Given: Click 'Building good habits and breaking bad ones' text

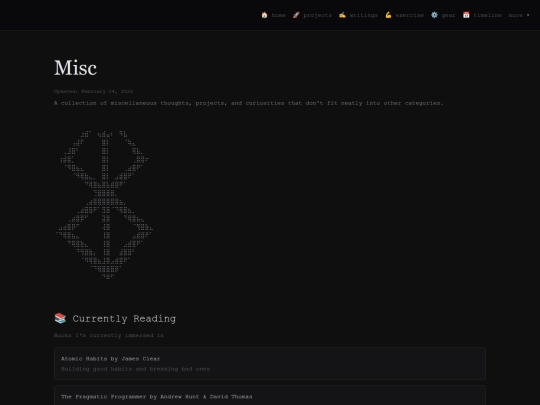Looking at the screenshot, I should coord(135,369).
